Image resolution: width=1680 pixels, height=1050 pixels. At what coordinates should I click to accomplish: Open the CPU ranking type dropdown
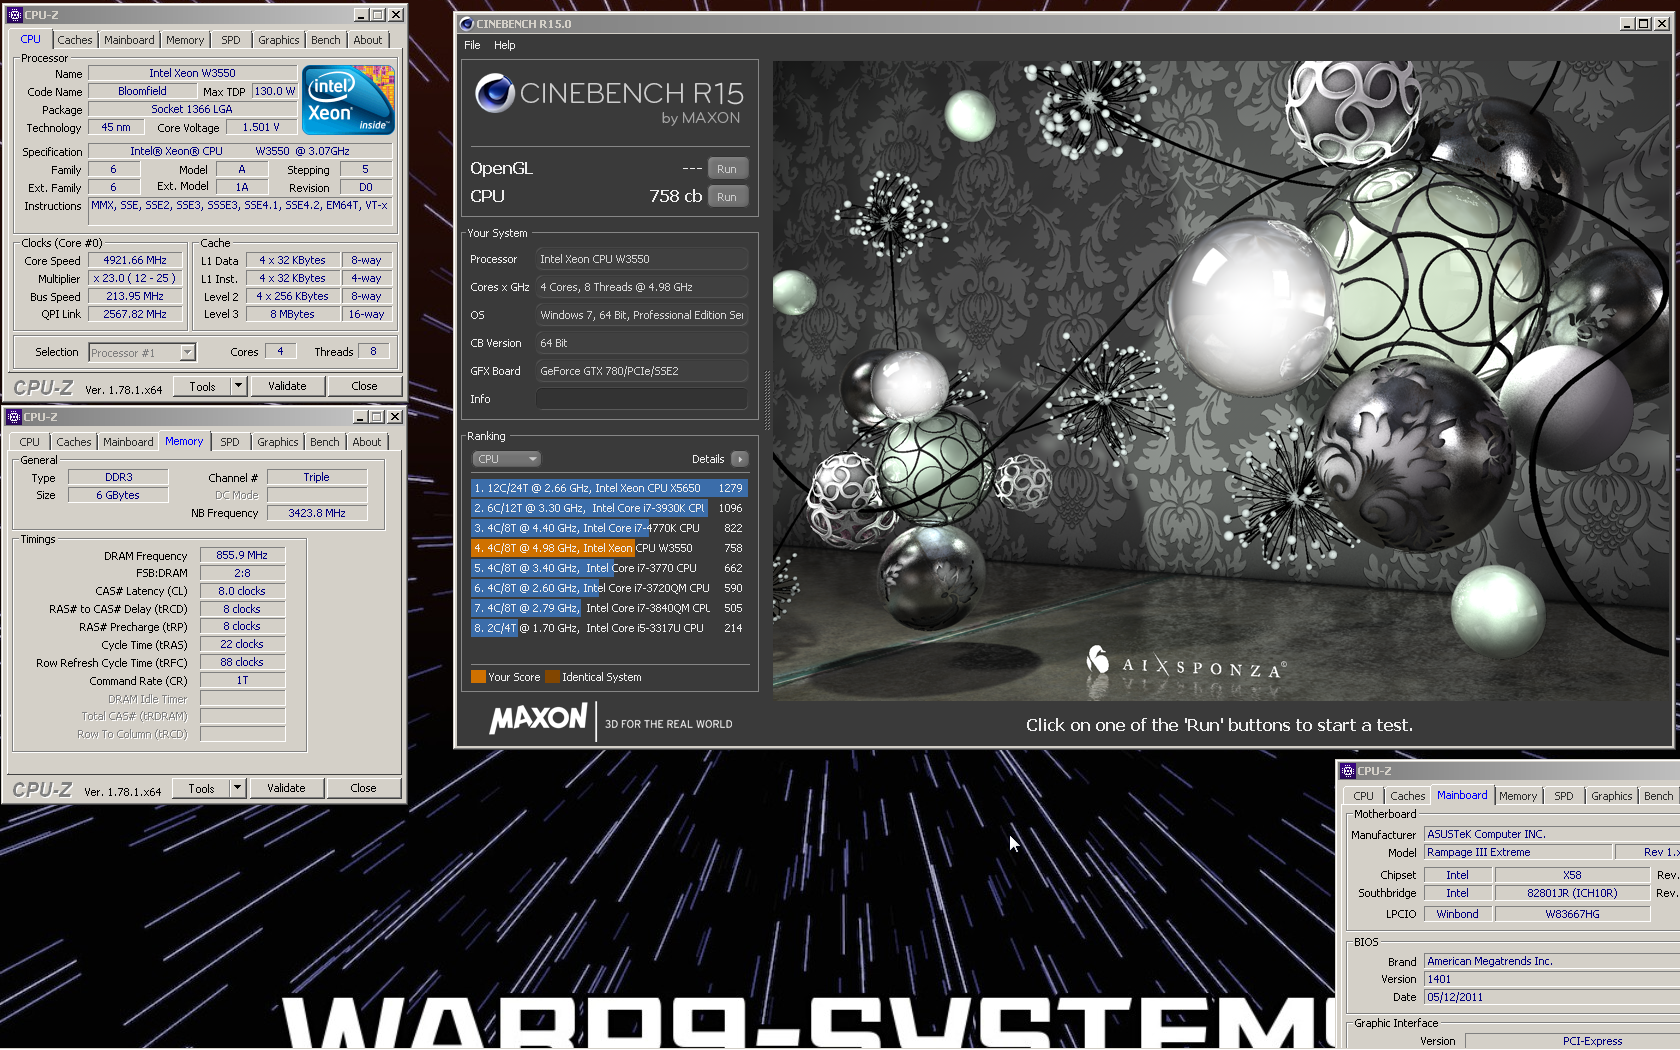pos(506,459)
